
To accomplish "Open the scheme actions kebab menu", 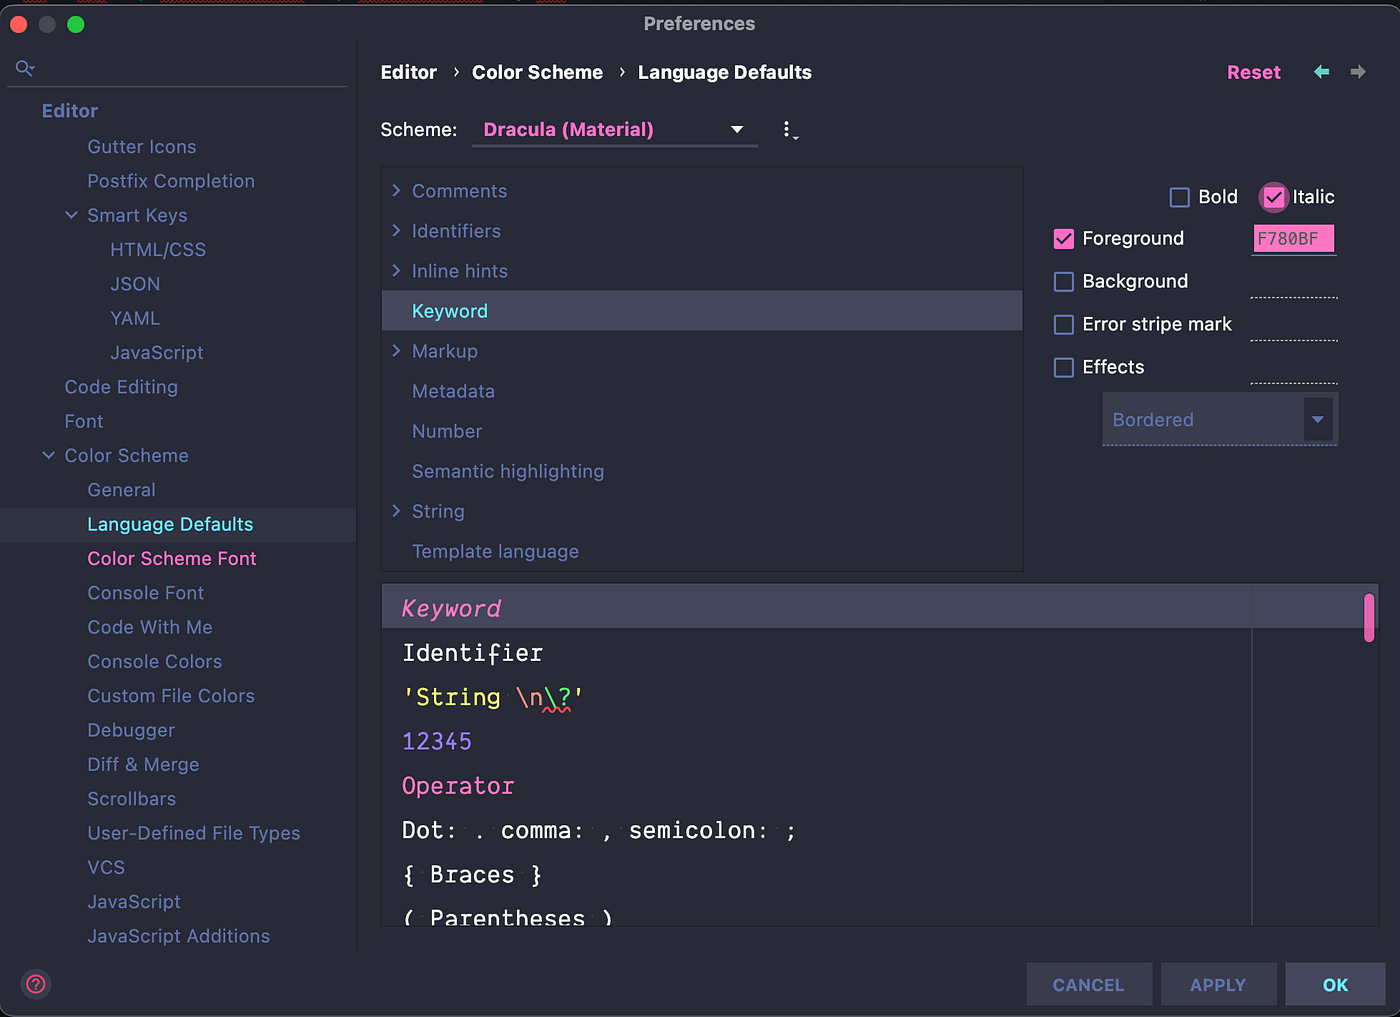I will click(x=788, y=129).
